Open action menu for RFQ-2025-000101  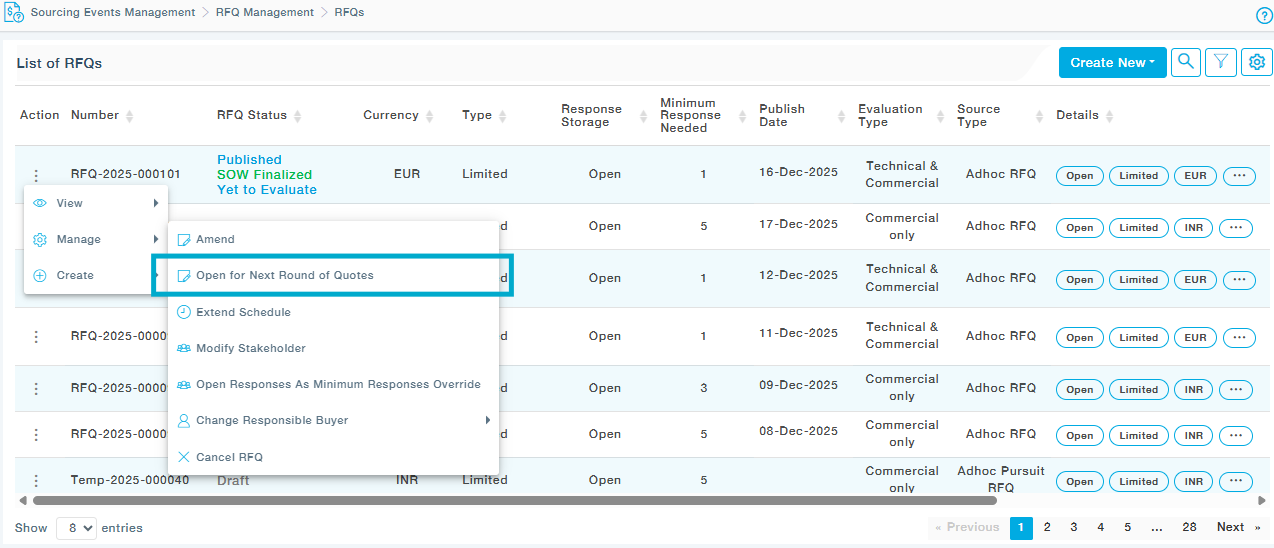(x=36, y=175)
